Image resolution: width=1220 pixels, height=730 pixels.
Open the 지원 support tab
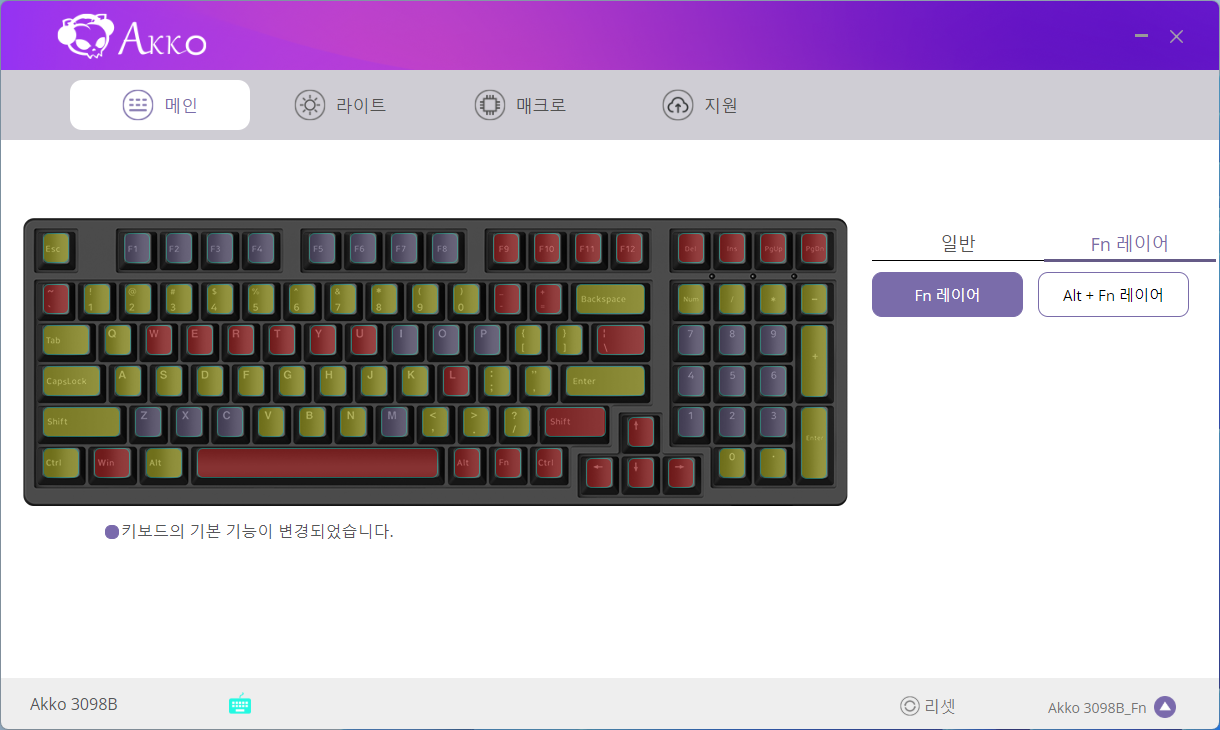click(x=700, y=105)
